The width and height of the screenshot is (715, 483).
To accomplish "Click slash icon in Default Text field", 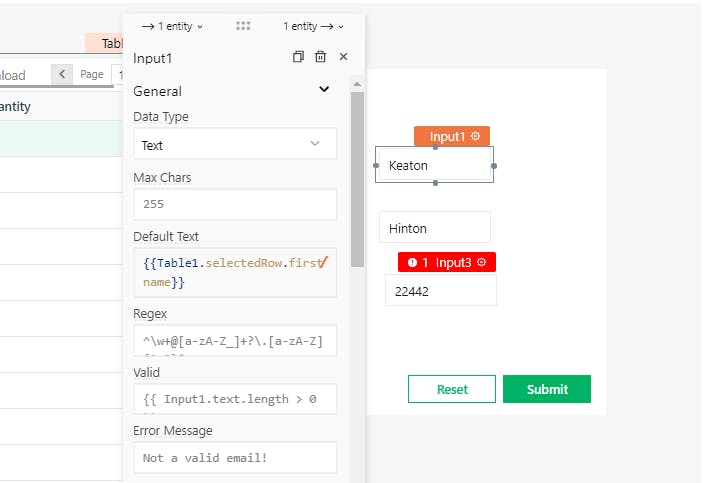I will 326,263.
